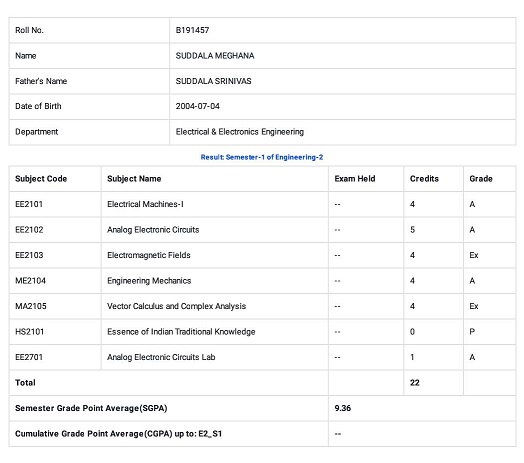Select the Electromagnetic Fields row name
Screen dimensions: 524x463
(x=149, y=255)
